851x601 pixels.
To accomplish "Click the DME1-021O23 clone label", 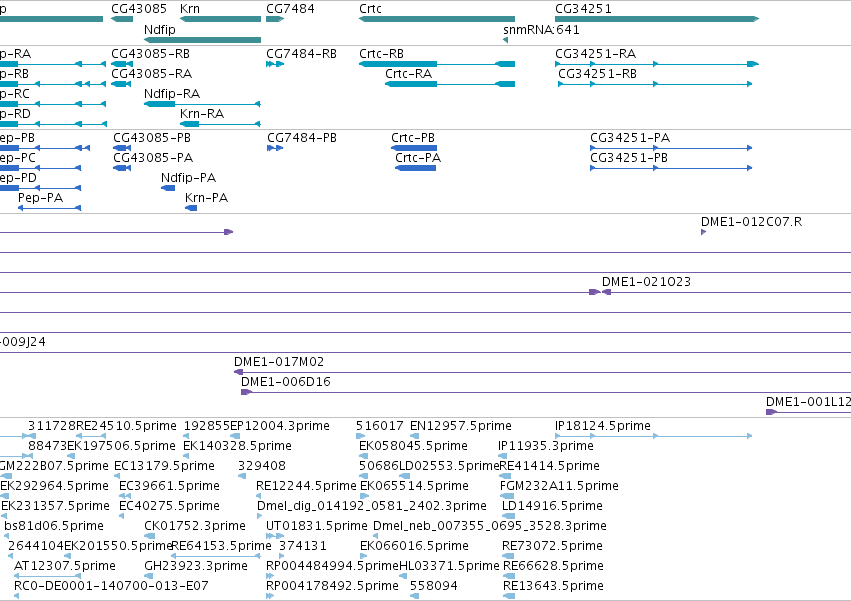I will pos(646,282).
